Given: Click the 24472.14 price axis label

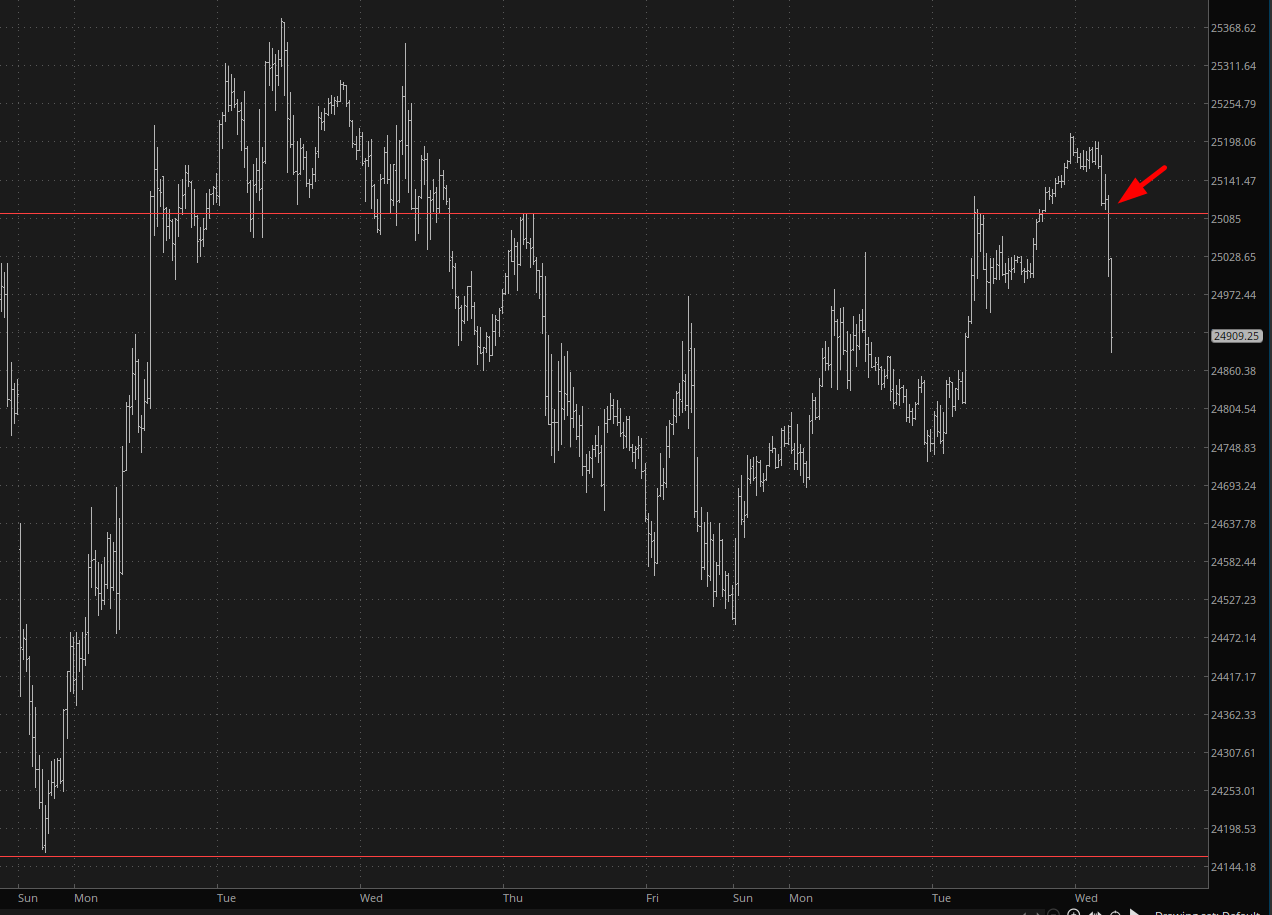Looking at the screenshot, I should click(1233, 638).
